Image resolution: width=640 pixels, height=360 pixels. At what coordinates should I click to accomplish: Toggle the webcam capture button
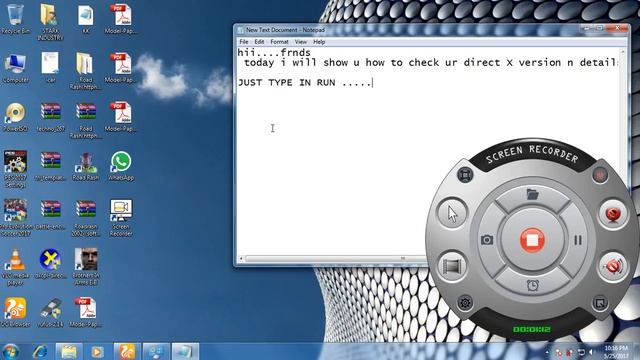click(612, 214)
